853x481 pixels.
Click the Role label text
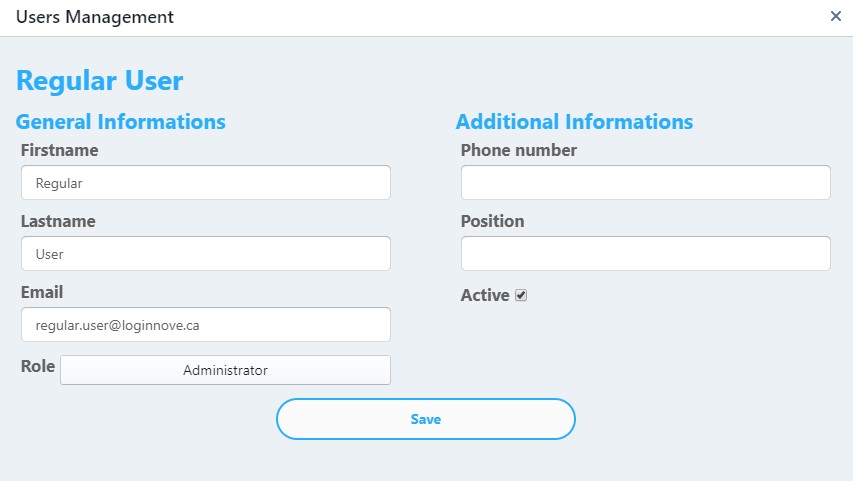click(x=38, y=367)
